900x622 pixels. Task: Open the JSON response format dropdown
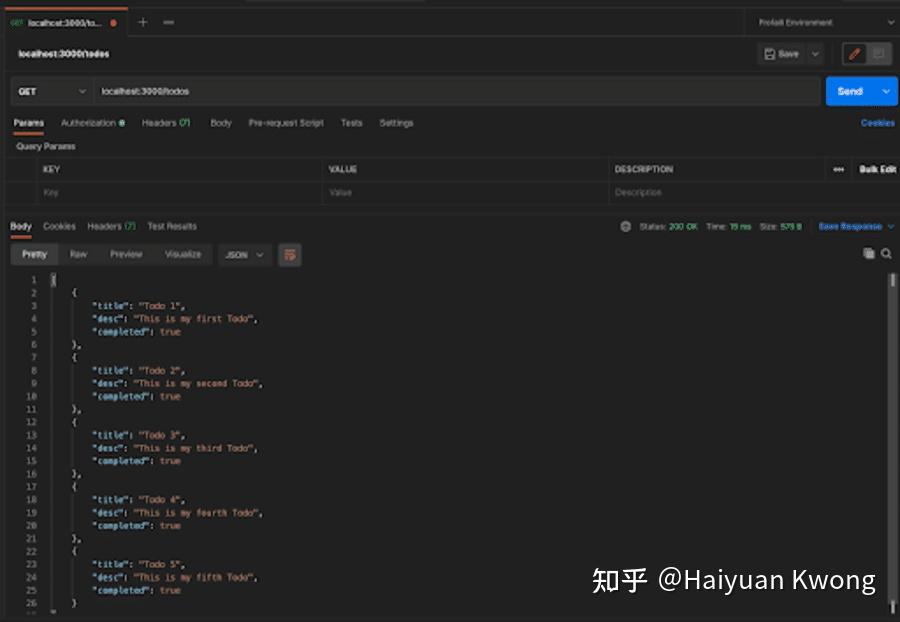243,255
